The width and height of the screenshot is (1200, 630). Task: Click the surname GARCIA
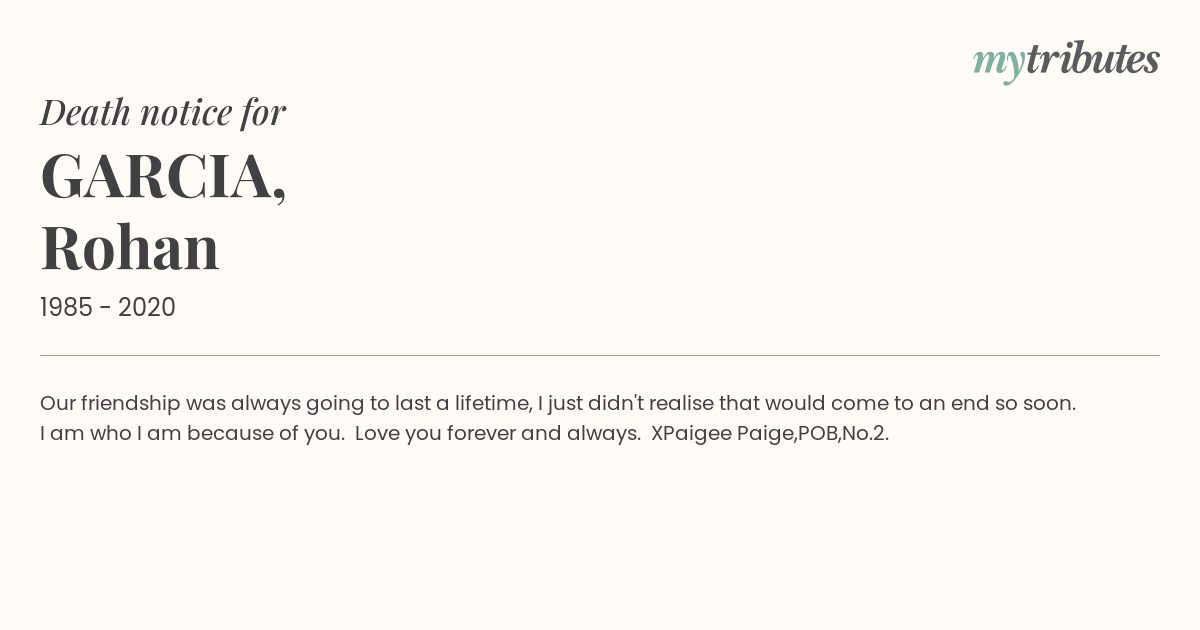pyautogui.click(x=163, y=177)
